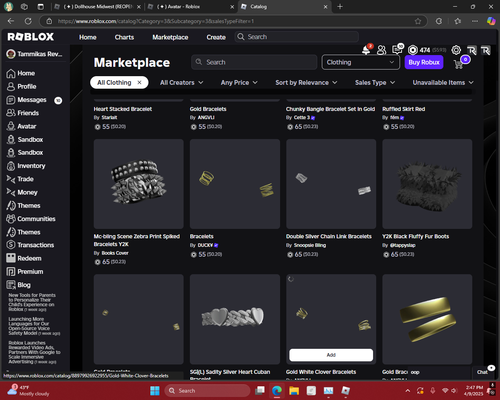This screenshot has width=500, height=400.
Task: Open Ruffled Skirt Red item title
Action: [404, 109]
